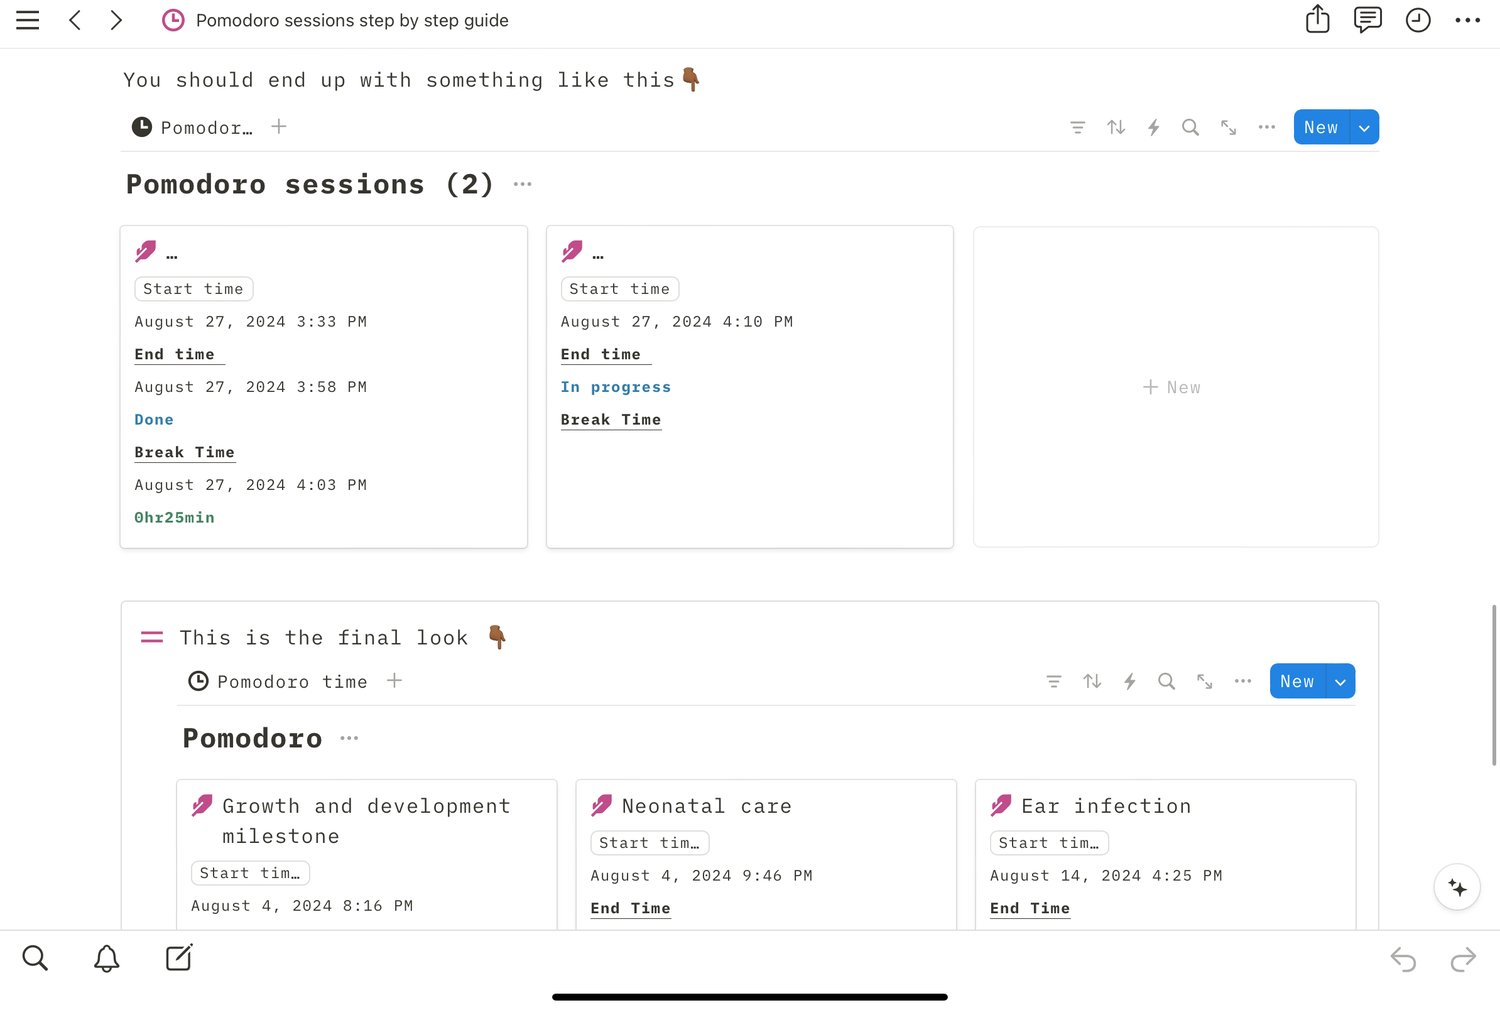The width and height of the screenshot is (1500, 1010).
Task: Click the undo arrow in the bottom bar
Action: click(x=1403, y=960)
